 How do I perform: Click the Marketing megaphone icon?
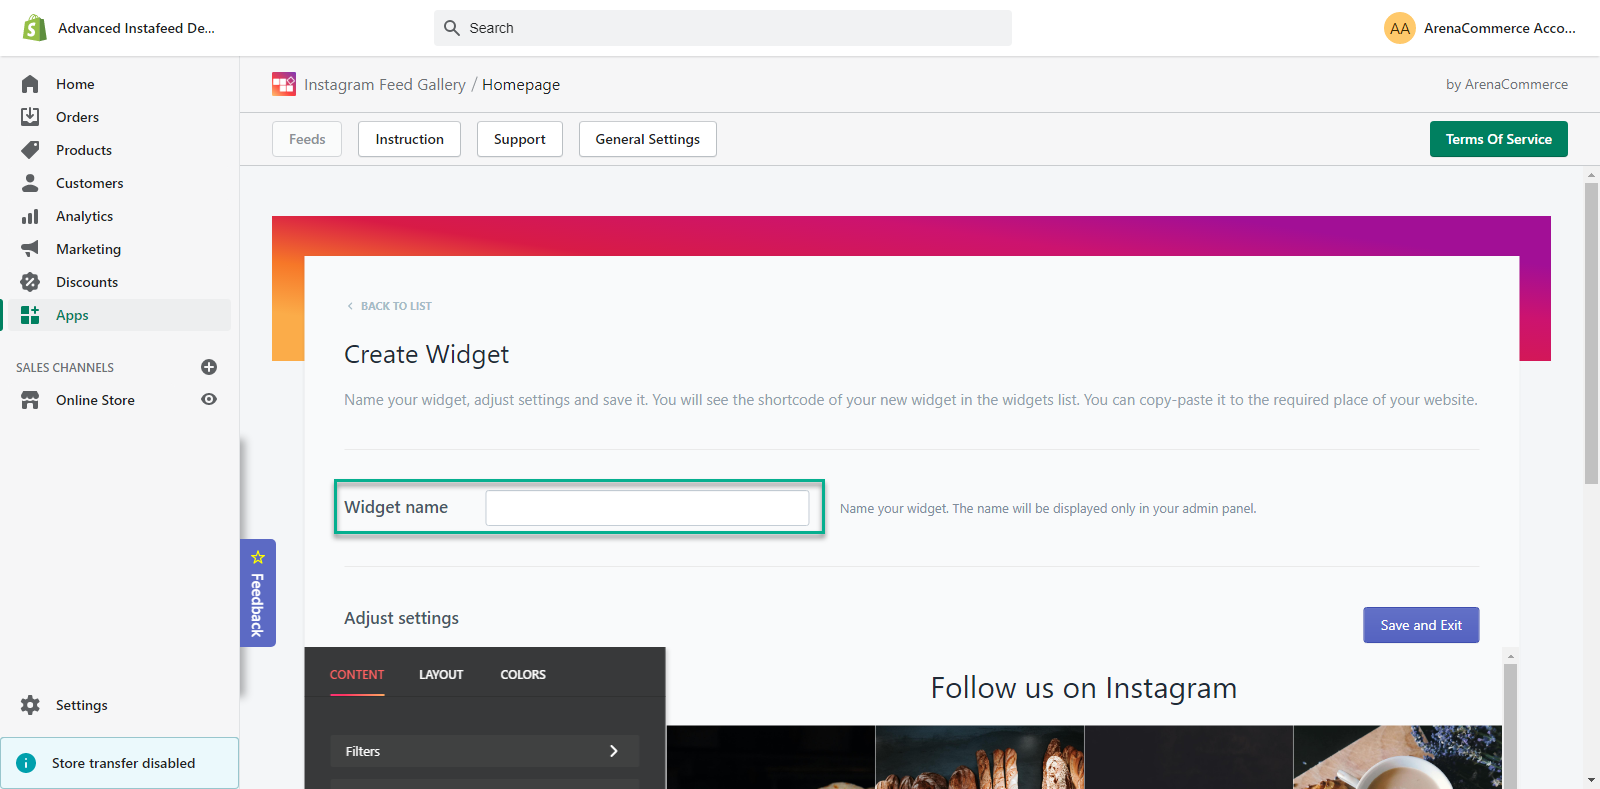[x=30, y=249]
